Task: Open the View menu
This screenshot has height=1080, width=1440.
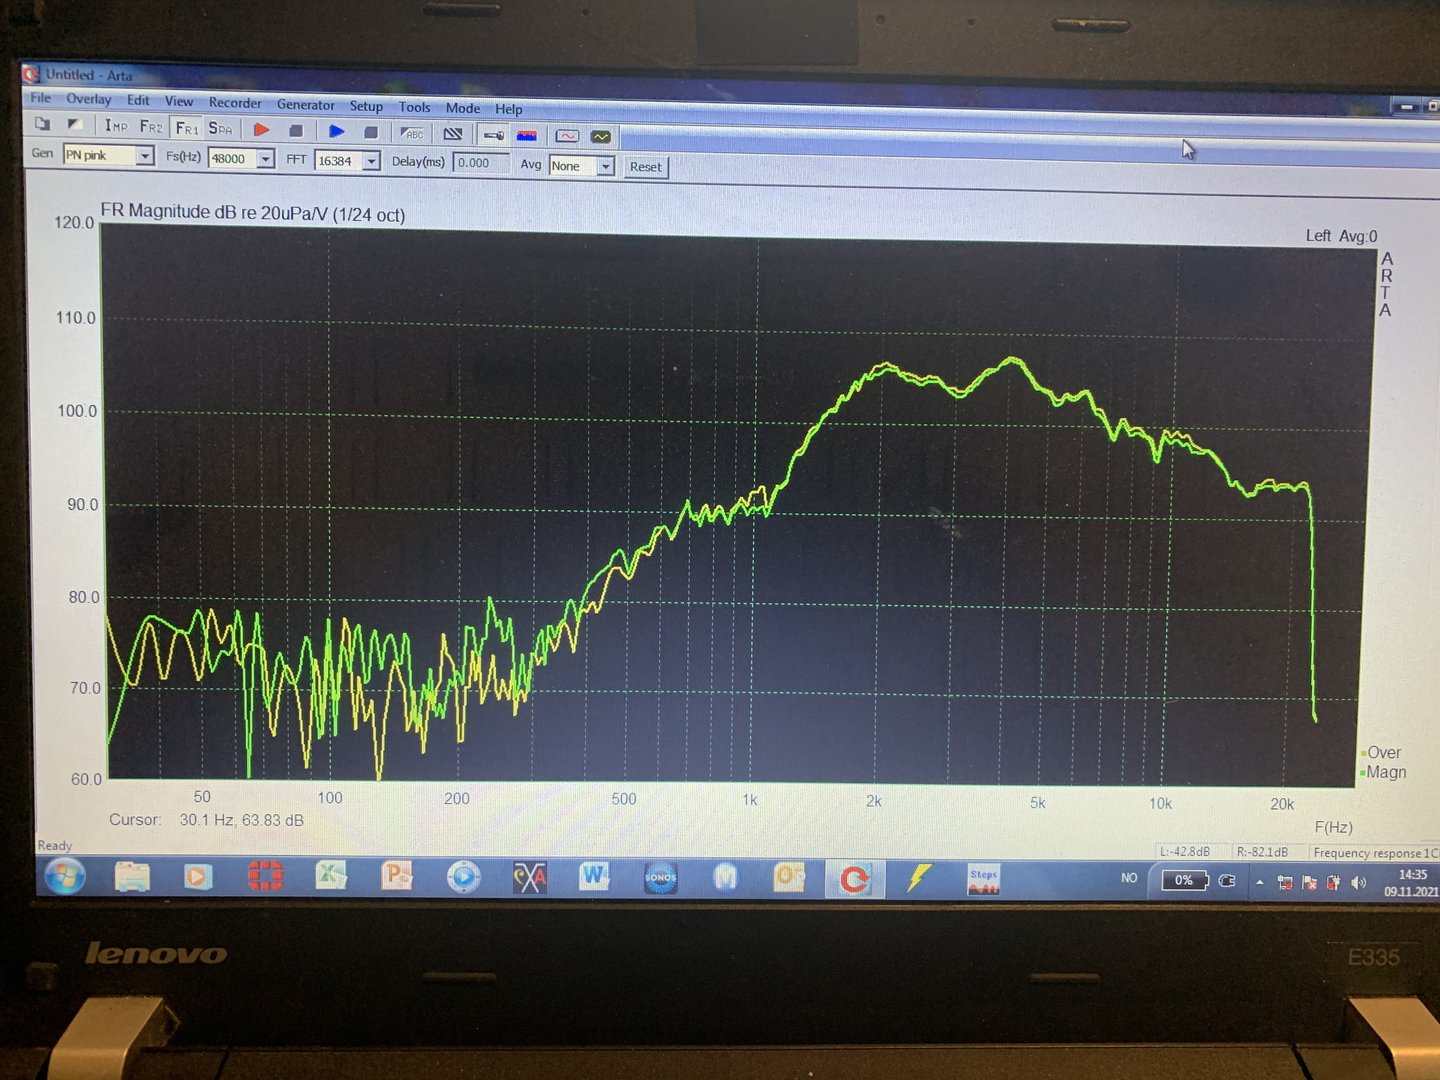Action: (179, 101)
